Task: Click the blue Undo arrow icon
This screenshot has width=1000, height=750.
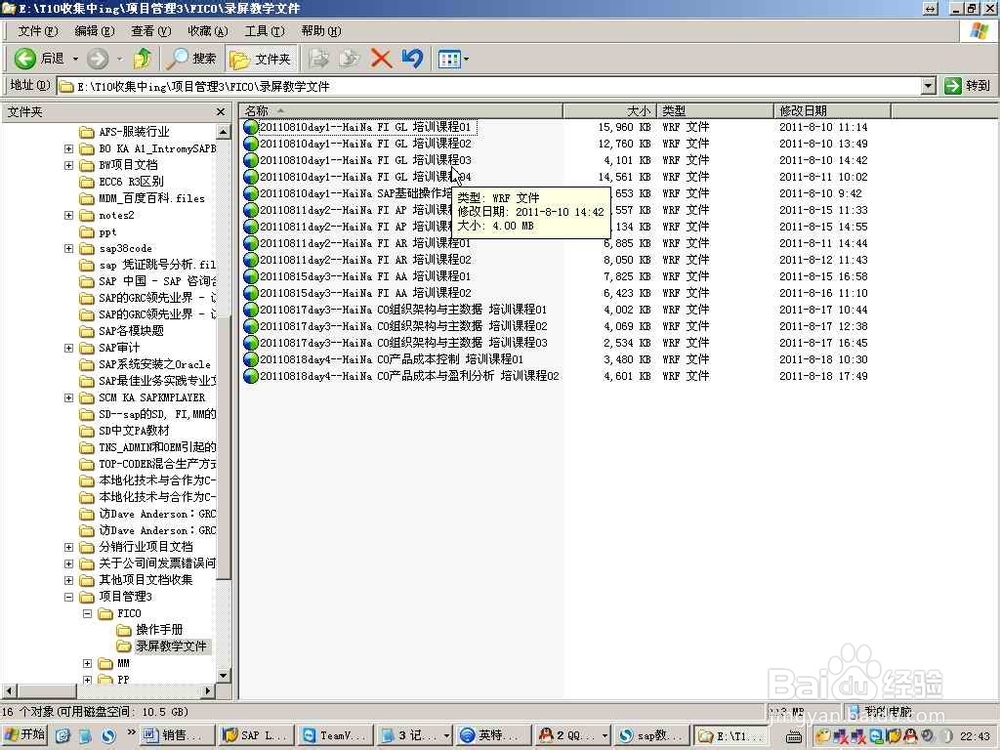Action: 413,59
